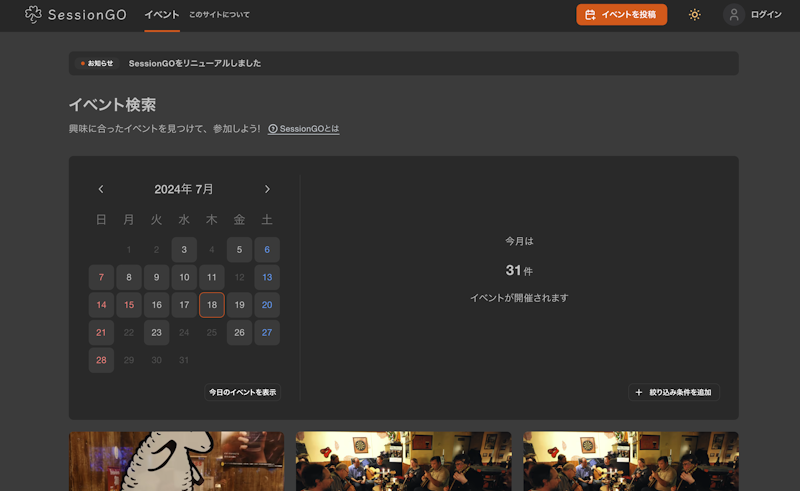Select July 9 on calendar
Screen dimensions: 800x491
[x=157, y=277]
